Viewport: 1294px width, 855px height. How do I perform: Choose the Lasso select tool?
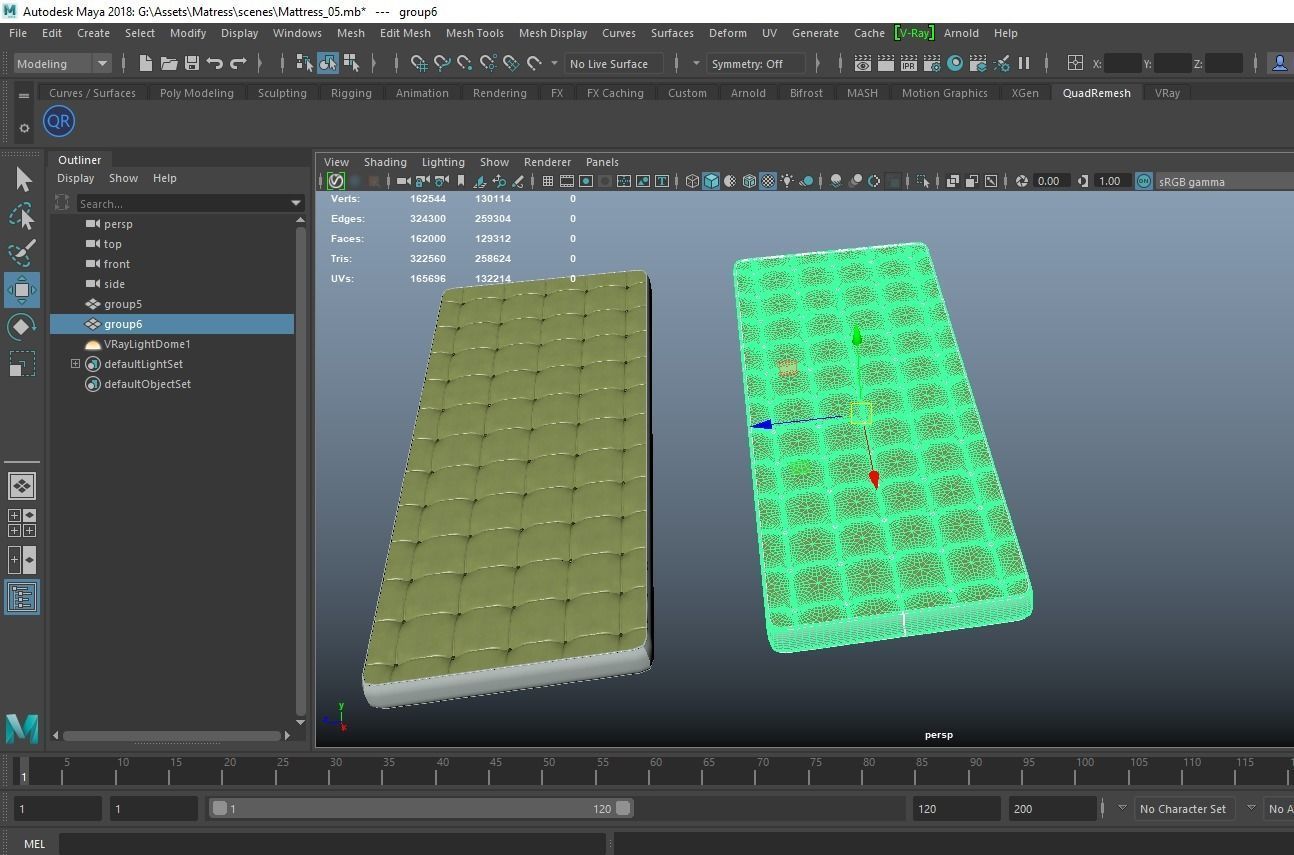point(22,216)
